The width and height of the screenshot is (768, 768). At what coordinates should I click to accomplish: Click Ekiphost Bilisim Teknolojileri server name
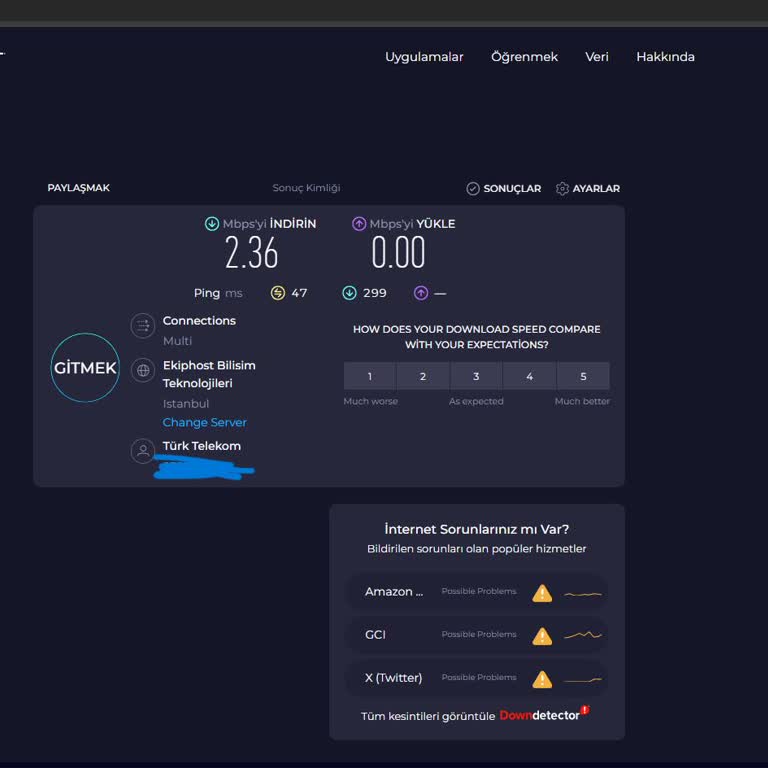[x=209, y=374]
